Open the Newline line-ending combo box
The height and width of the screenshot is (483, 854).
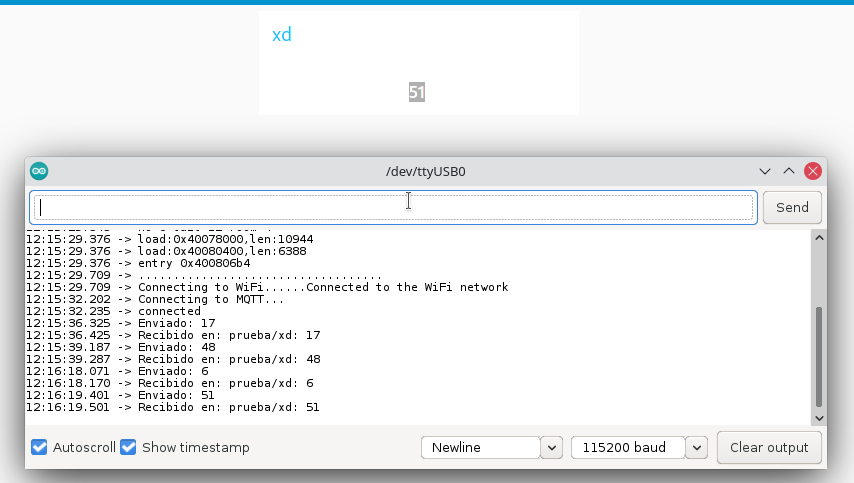pyautogui.click(x=481, y=447)
